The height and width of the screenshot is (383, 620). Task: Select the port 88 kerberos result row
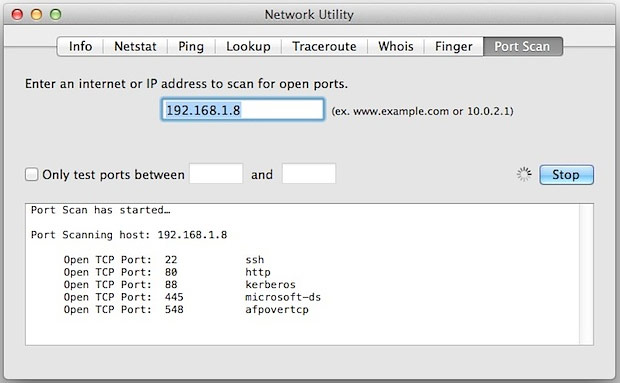click(180, 285)
